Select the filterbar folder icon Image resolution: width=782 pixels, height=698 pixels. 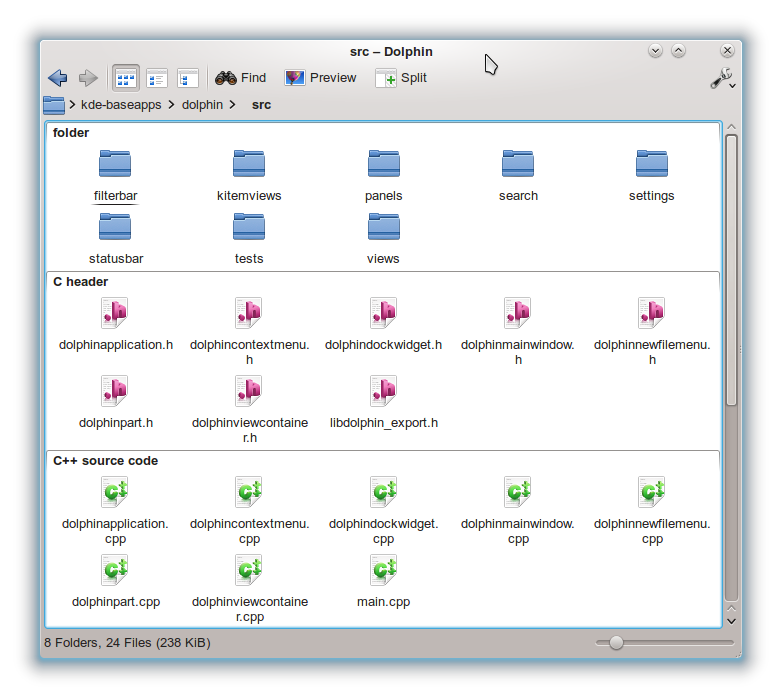(x=115, y=164)
